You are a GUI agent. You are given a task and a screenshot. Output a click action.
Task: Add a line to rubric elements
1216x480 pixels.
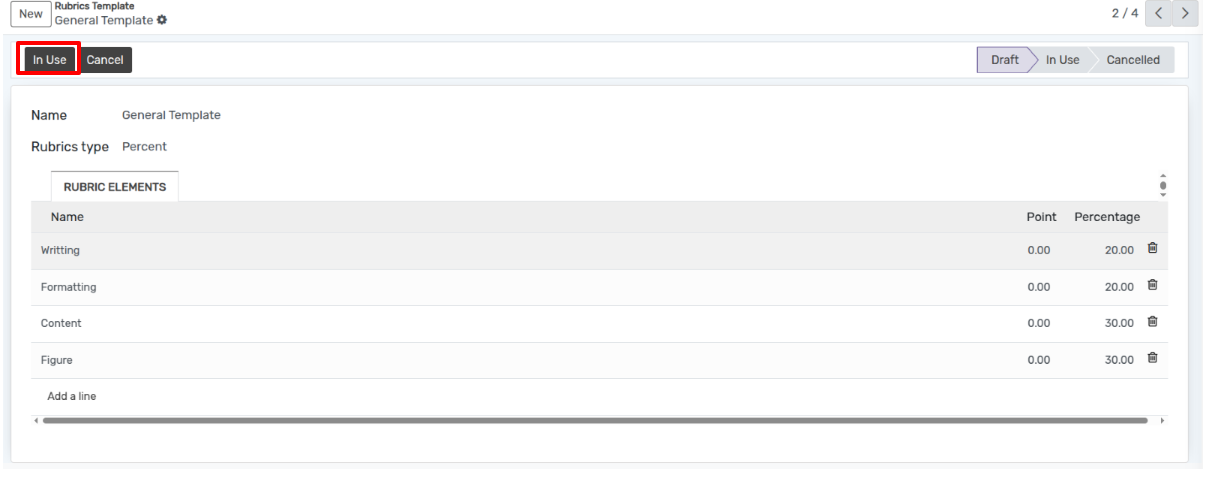point(72,396)
